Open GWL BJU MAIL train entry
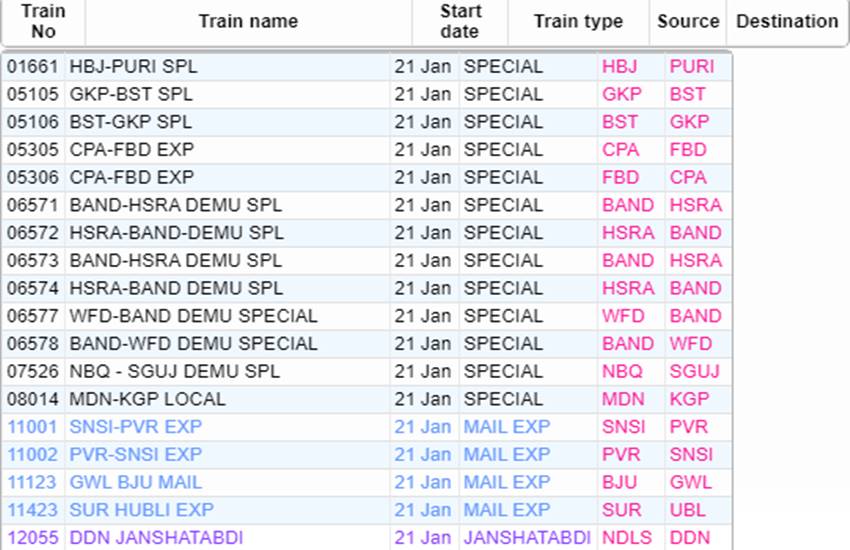Viewport: 850px width, 550px height. (136, 482)
